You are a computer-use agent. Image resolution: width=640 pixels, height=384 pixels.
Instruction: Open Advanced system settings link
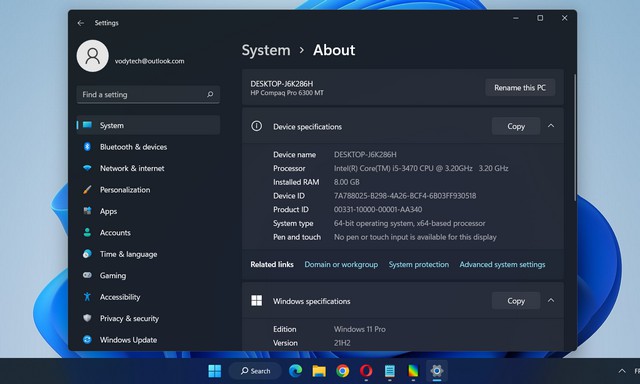[x=502, y=264]
